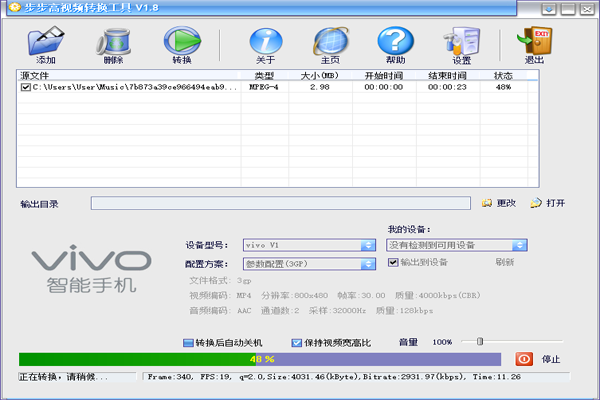Click the 类型 column header
The image size is (600, 400).
[x=264, y=75]
